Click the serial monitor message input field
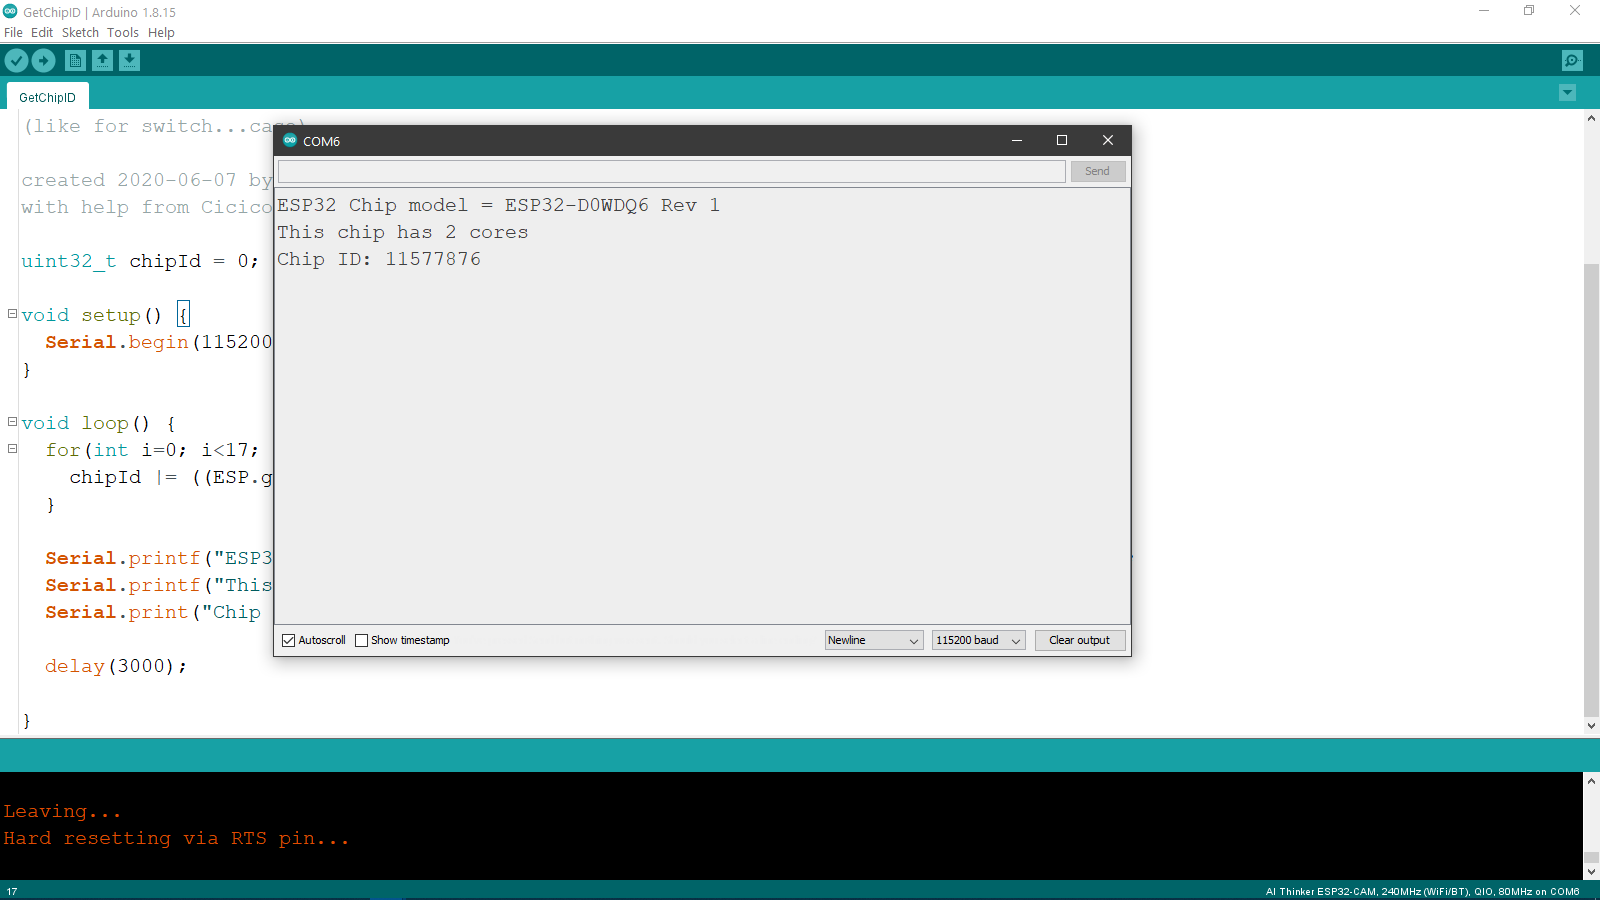Screen dimensions: 1600x900 click(x=672, y=171)
